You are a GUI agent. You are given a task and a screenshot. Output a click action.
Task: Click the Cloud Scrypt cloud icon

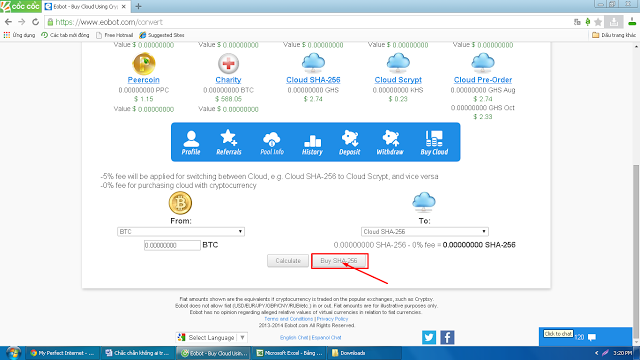click(x=398, y=63)
